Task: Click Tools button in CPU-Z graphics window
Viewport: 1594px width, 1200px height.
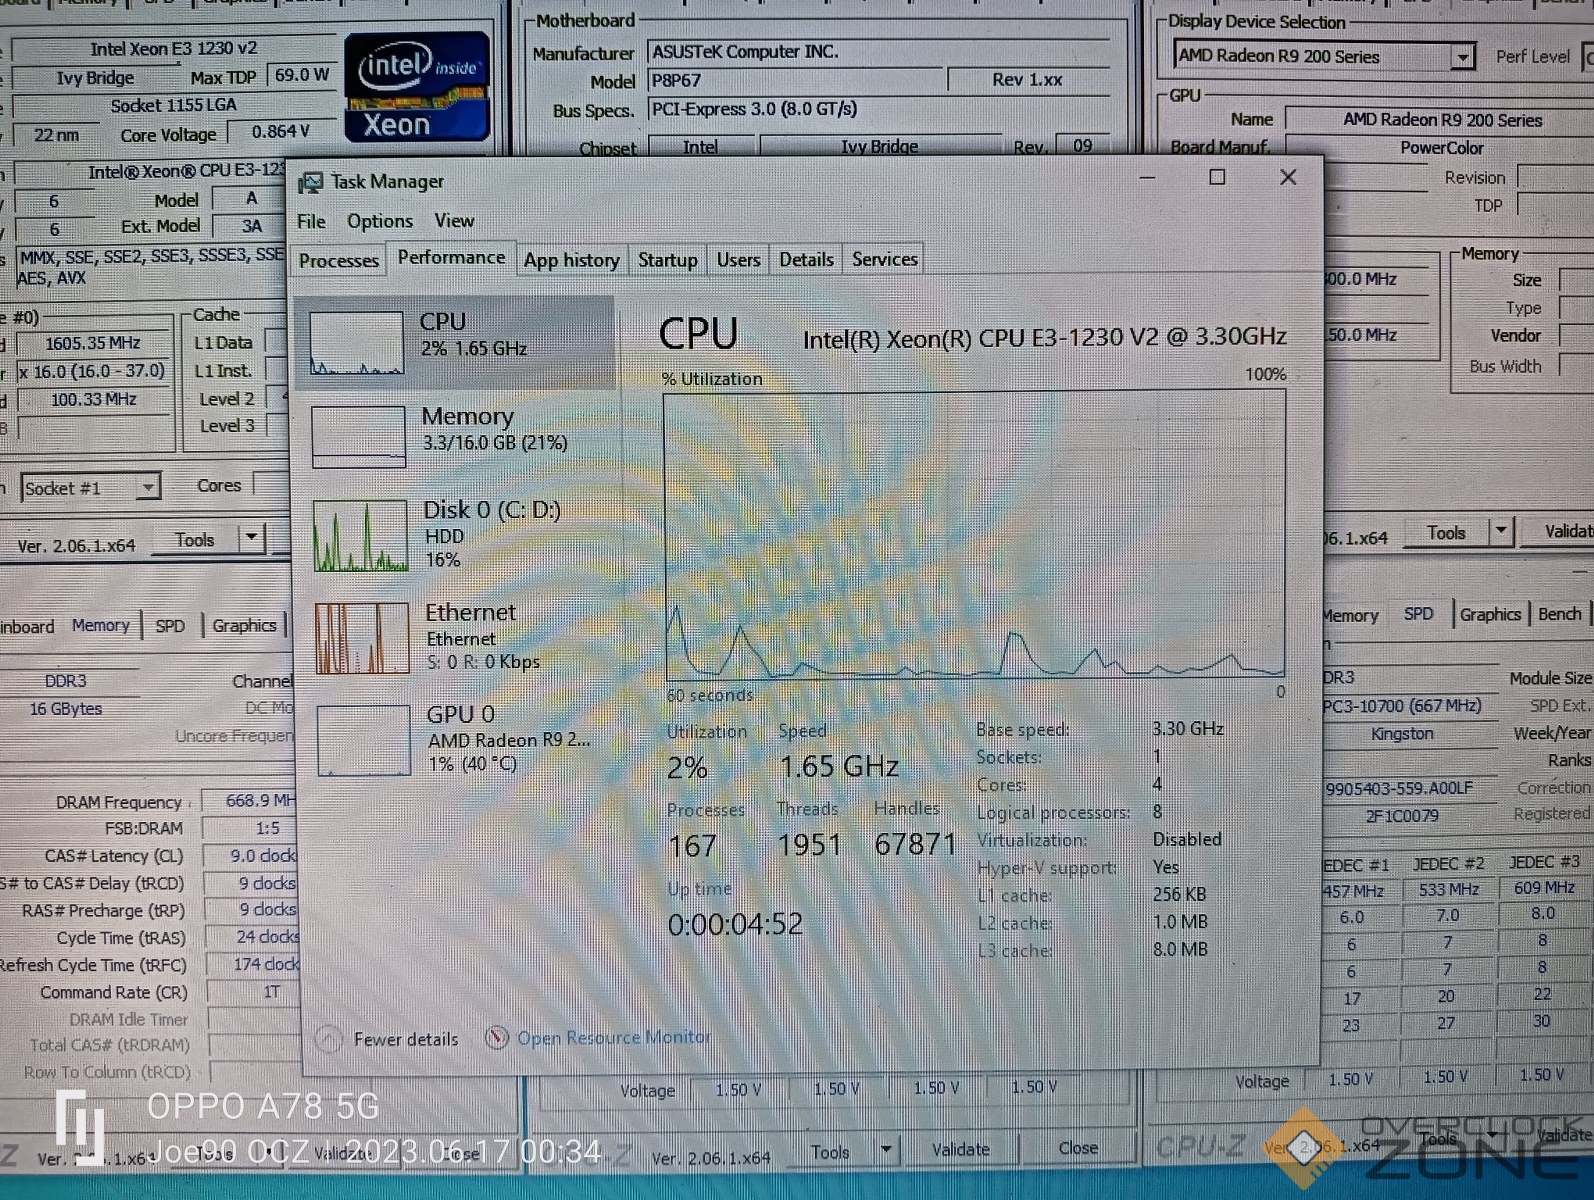Action: (1446, 532)
